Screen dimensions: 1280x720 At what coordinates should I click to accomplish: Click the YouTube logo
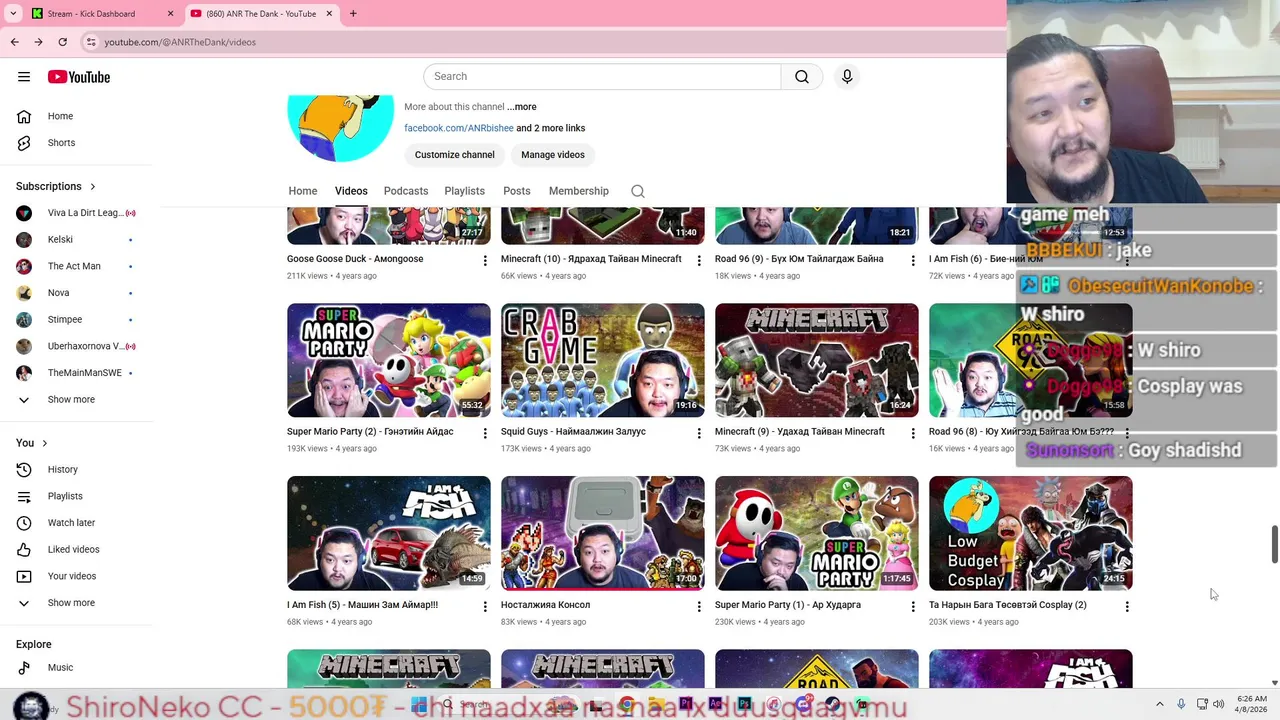(x=78, y=77)
